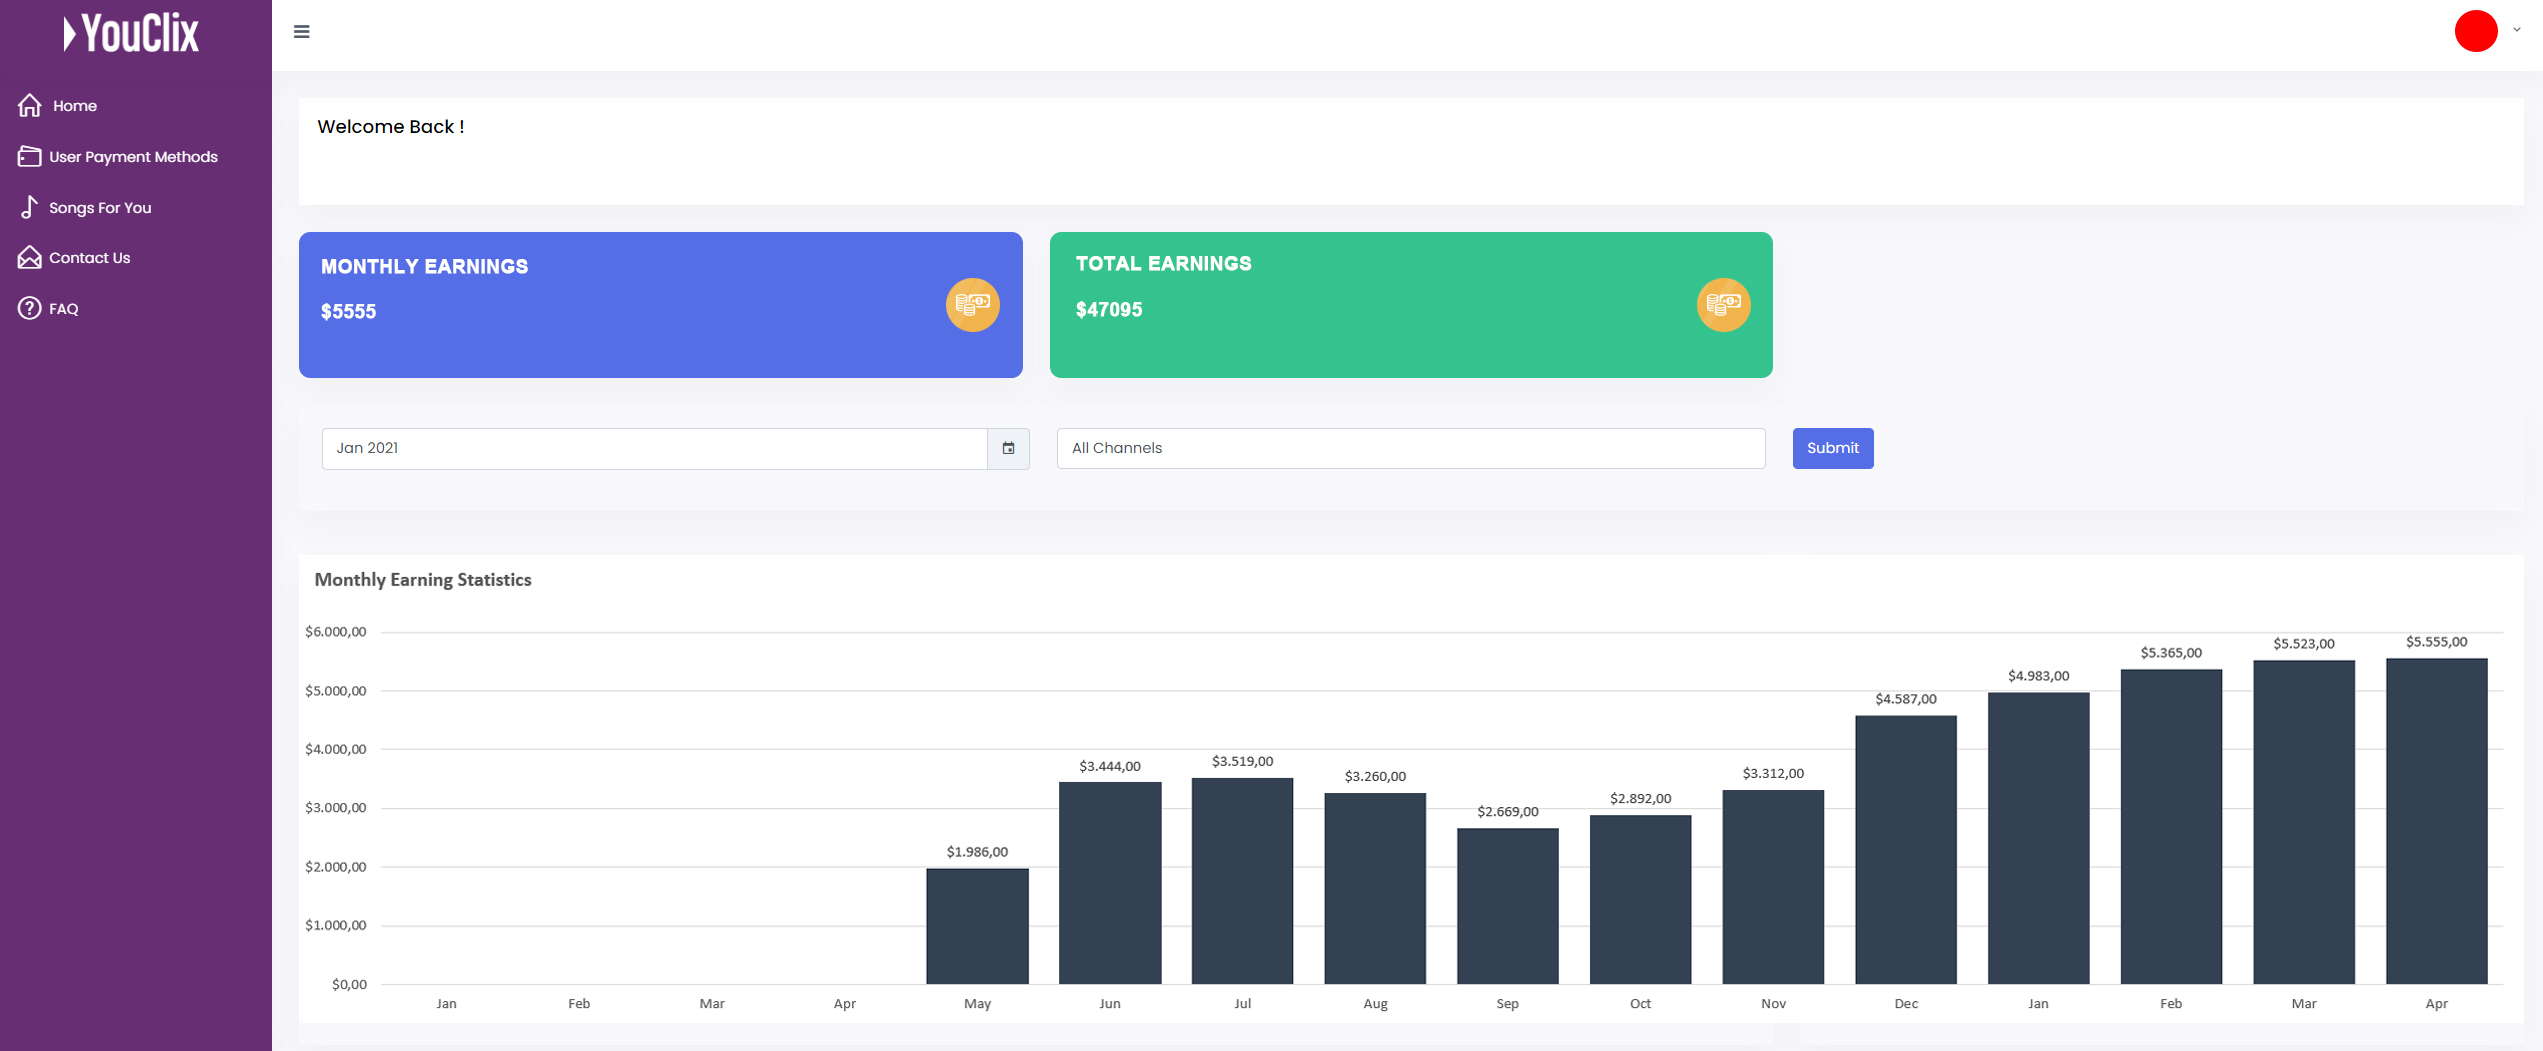Viewport: 2543px width, 1051px height.
Task: Click the bar labeled $5.523,00
Action: click(x=2304, y=822)
